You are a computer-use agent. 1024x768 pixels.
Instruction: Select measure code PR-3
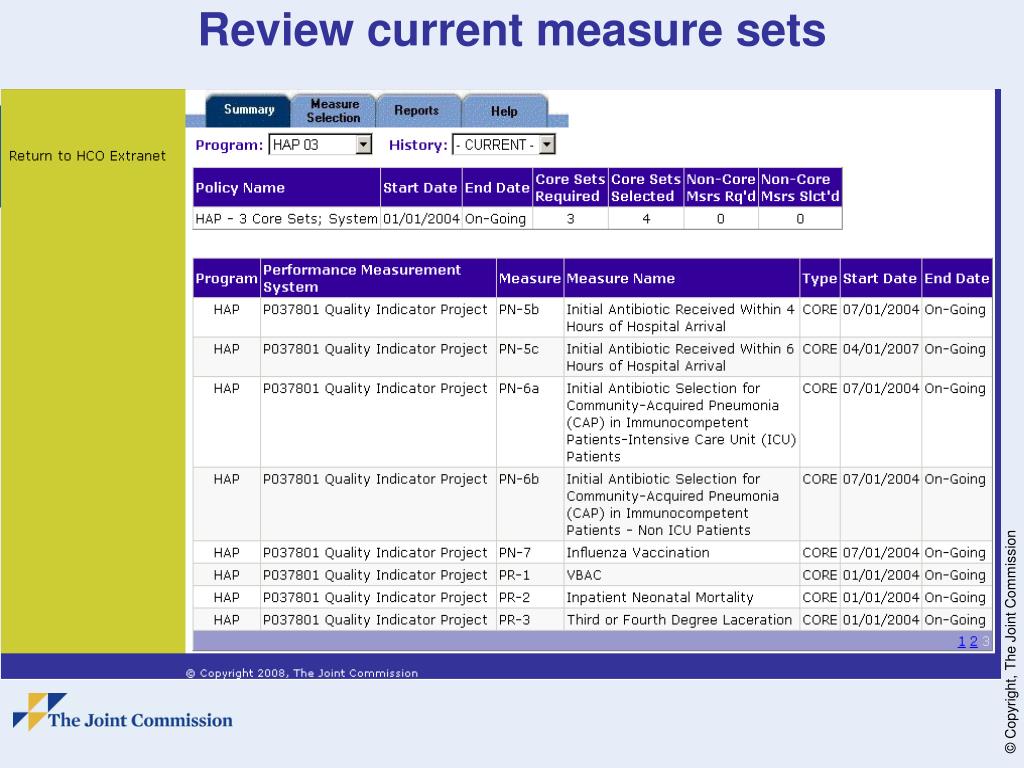(514, 620)
